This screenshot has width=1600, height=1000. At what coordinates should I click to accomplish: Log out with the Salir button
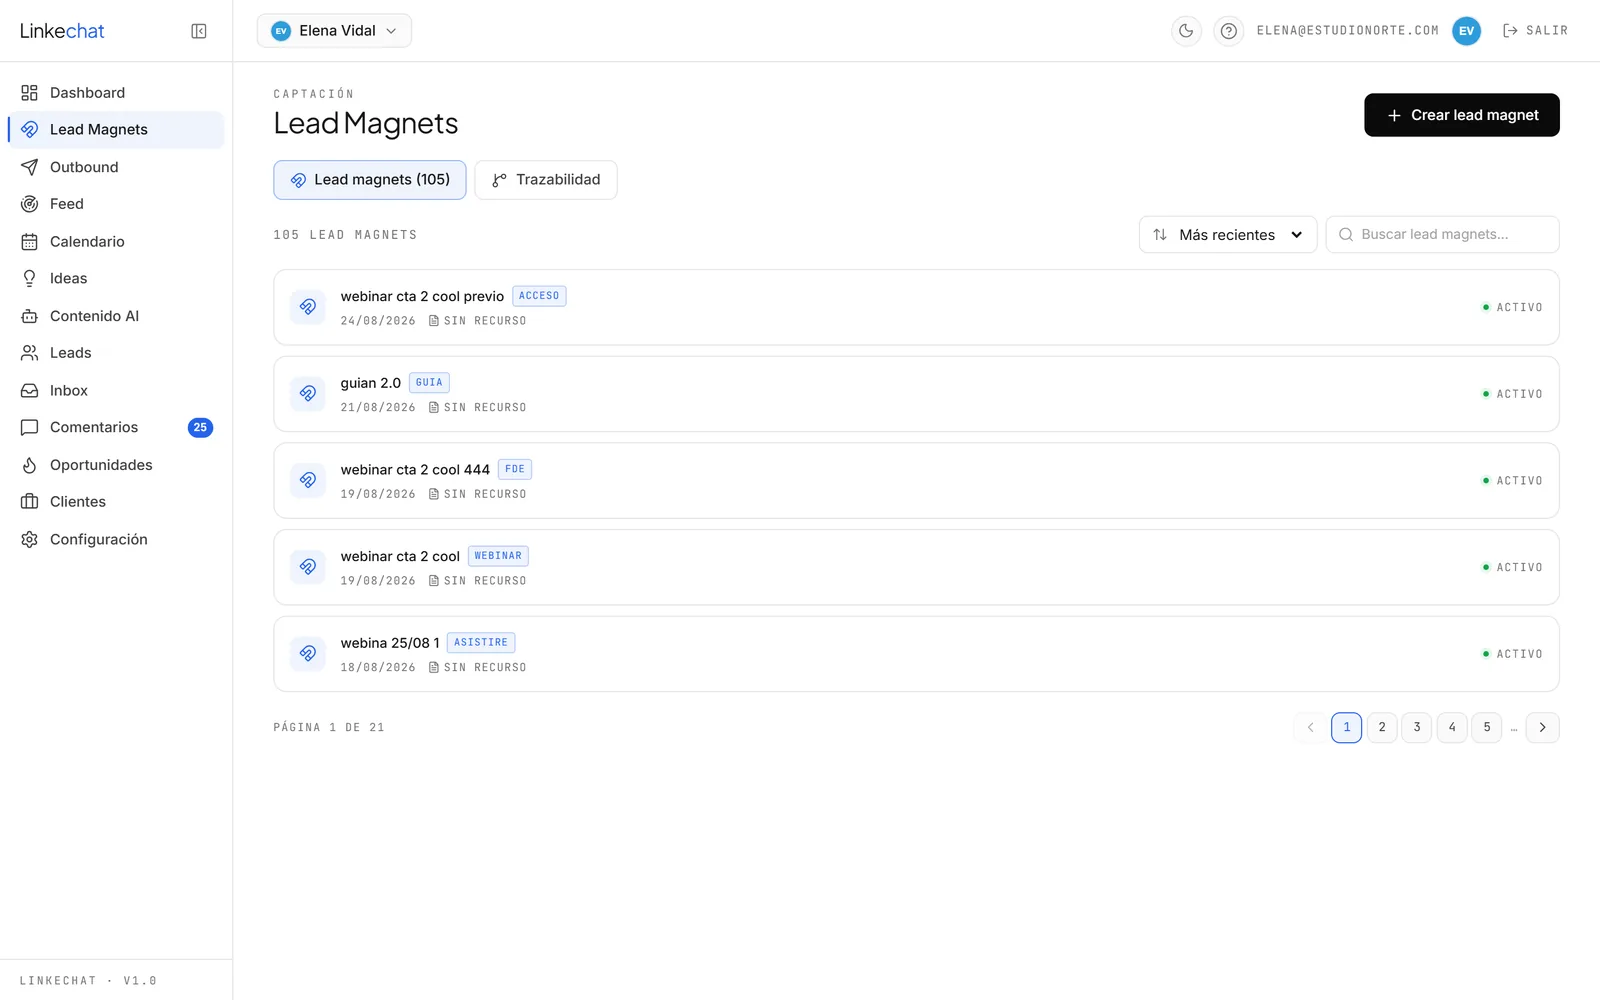[1535, 31]
